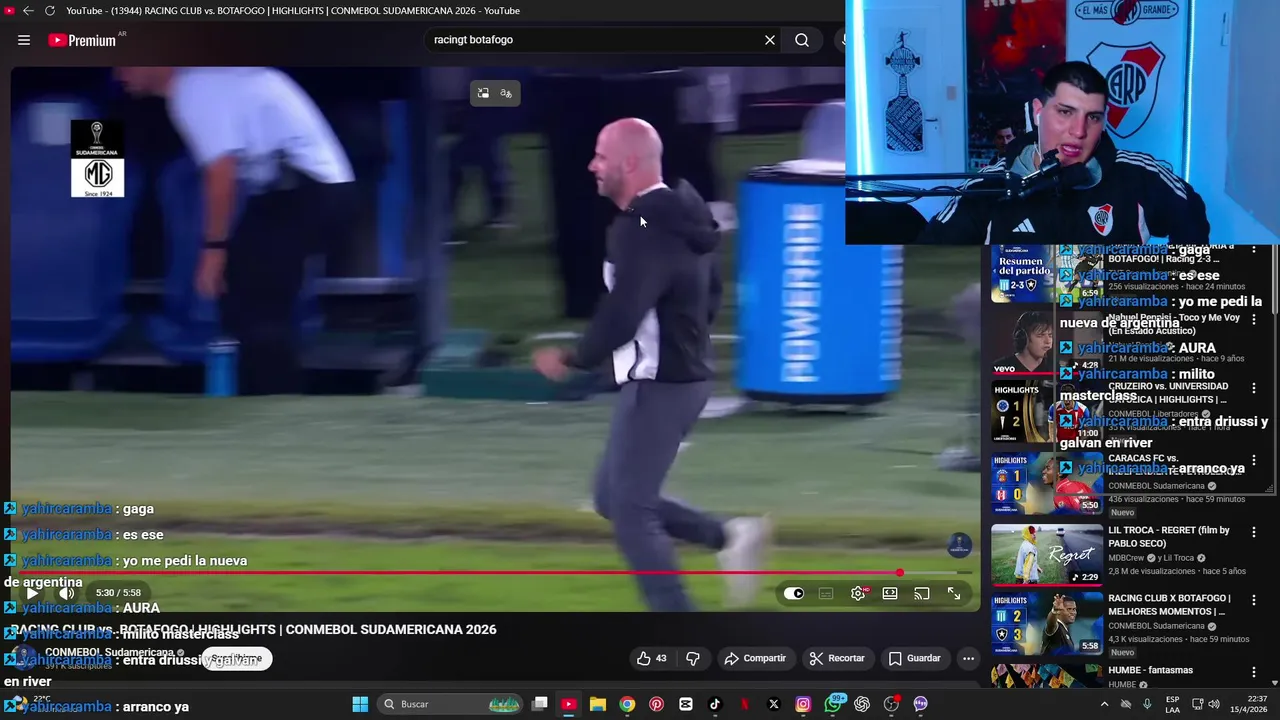
Task: Click the microphone tray icon
Action: [x=1147, y=704]
